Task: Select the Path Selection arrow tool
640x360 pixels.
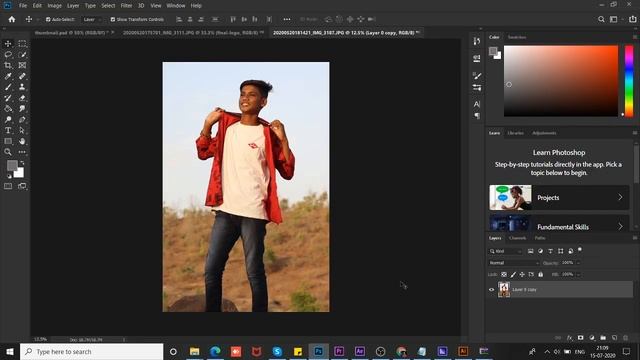Action: (x=22, y=130)
